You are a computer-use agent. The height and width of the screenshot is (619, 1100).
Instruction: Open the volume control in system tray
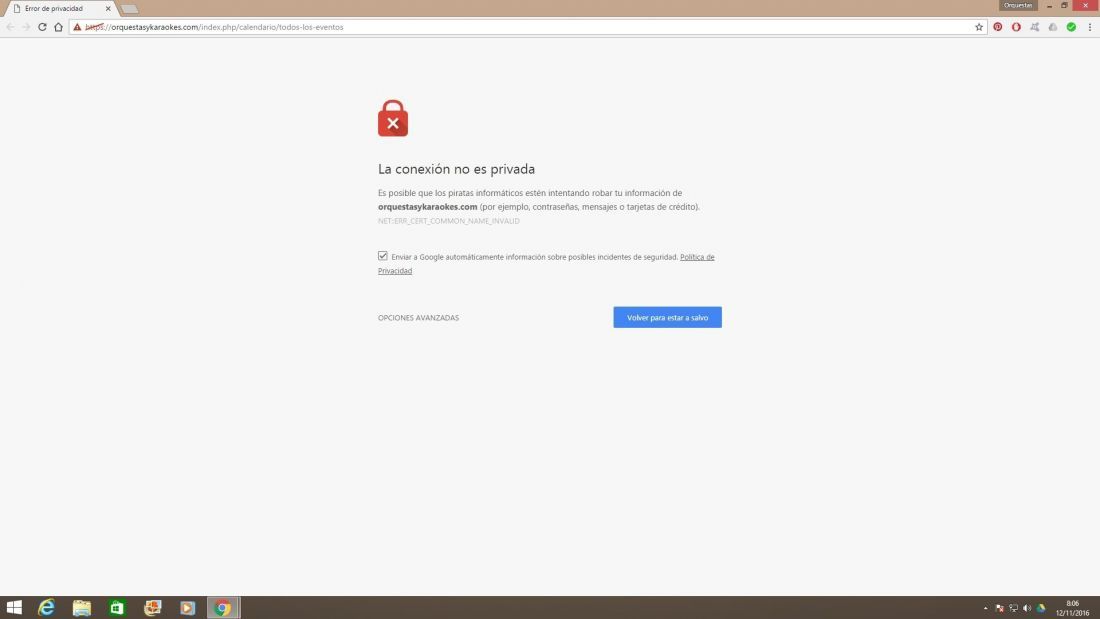1027,608
